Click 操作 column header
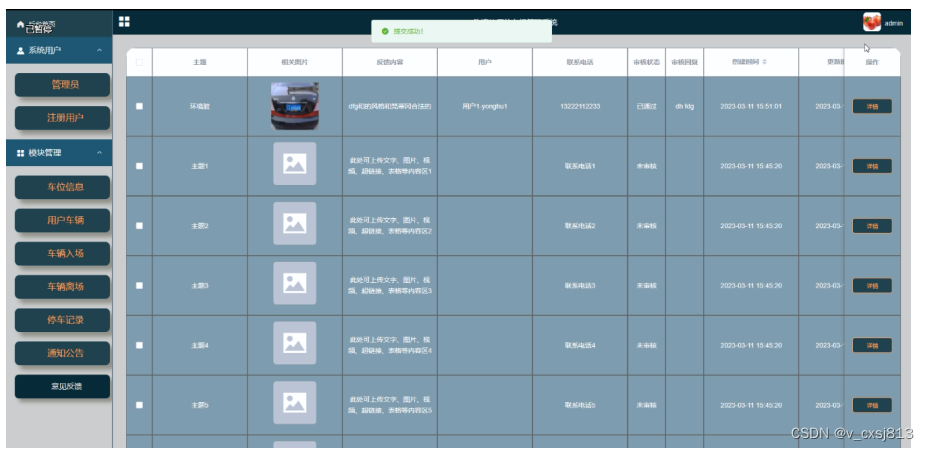This screenshot has width=929, height=451. [872, 62]
